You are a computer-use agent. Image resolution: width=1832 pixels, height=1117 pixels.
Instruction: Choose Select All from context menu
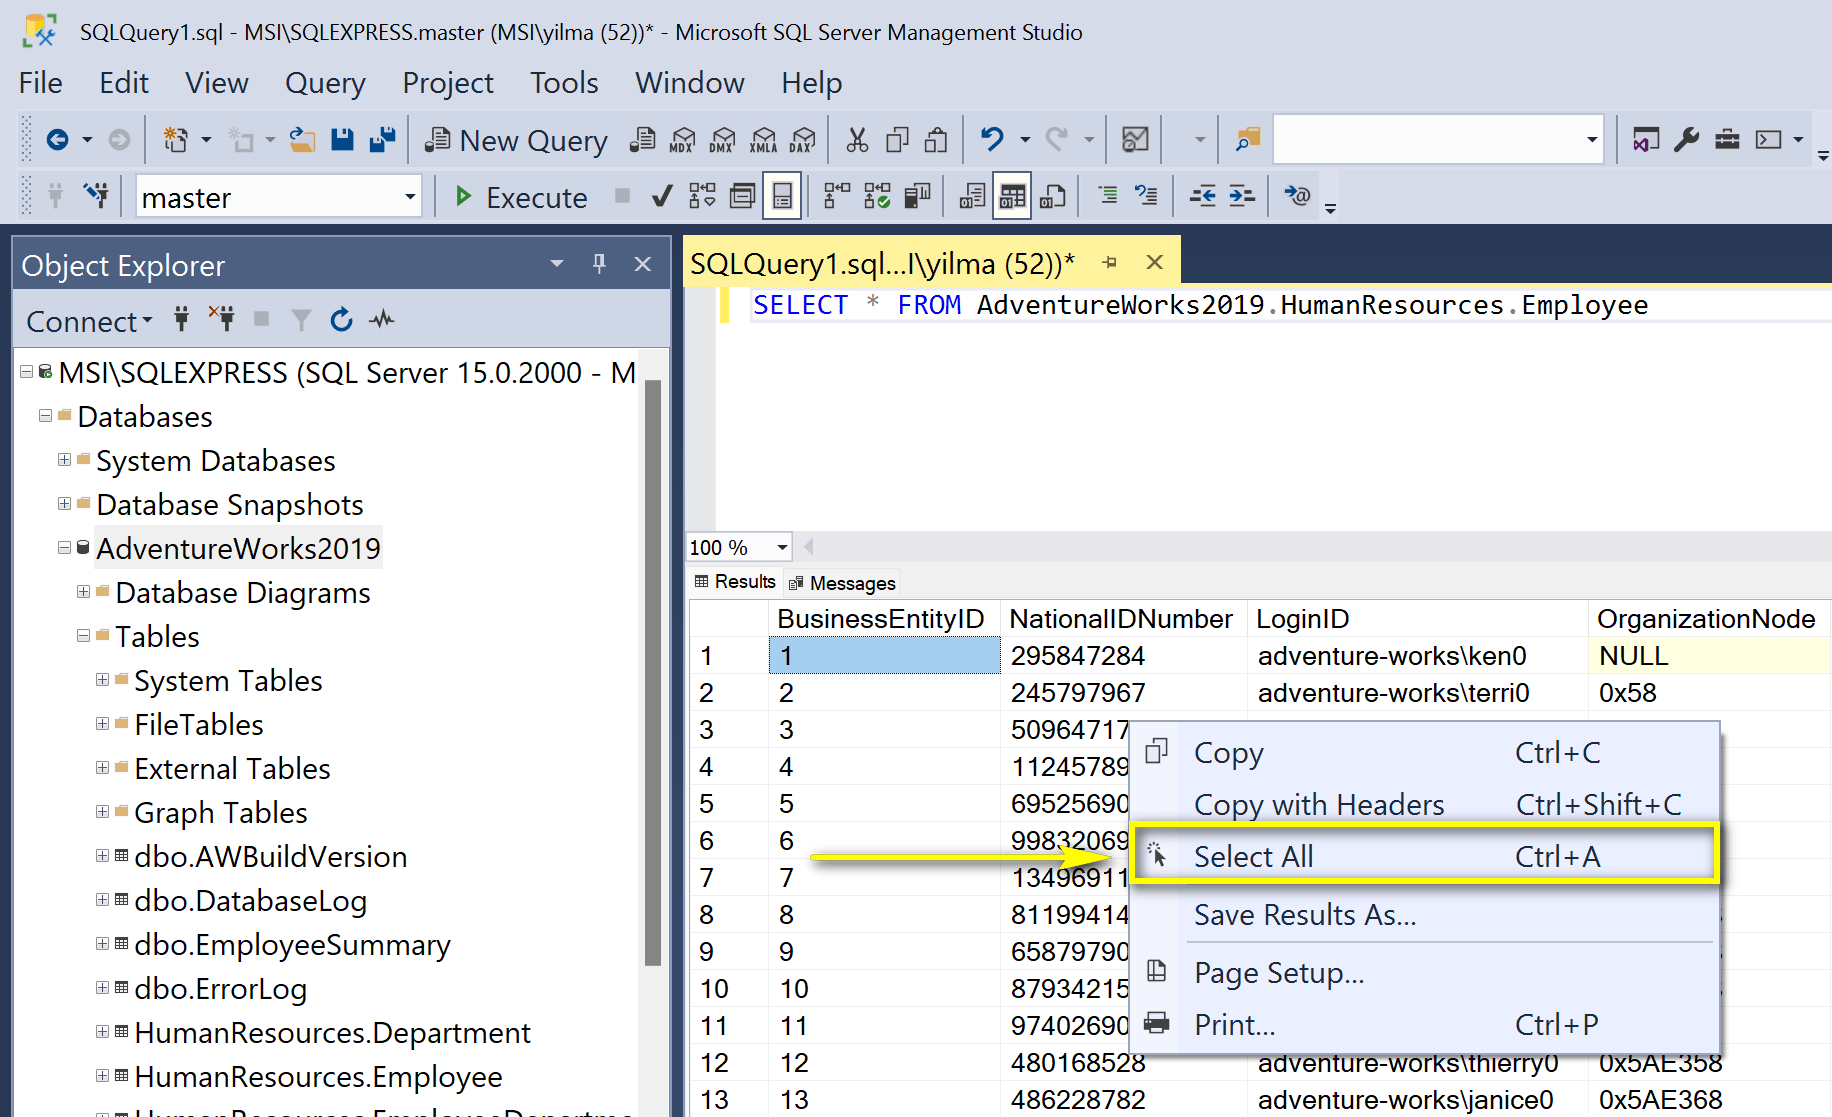pyautogui.click(x=1425, y=857)
